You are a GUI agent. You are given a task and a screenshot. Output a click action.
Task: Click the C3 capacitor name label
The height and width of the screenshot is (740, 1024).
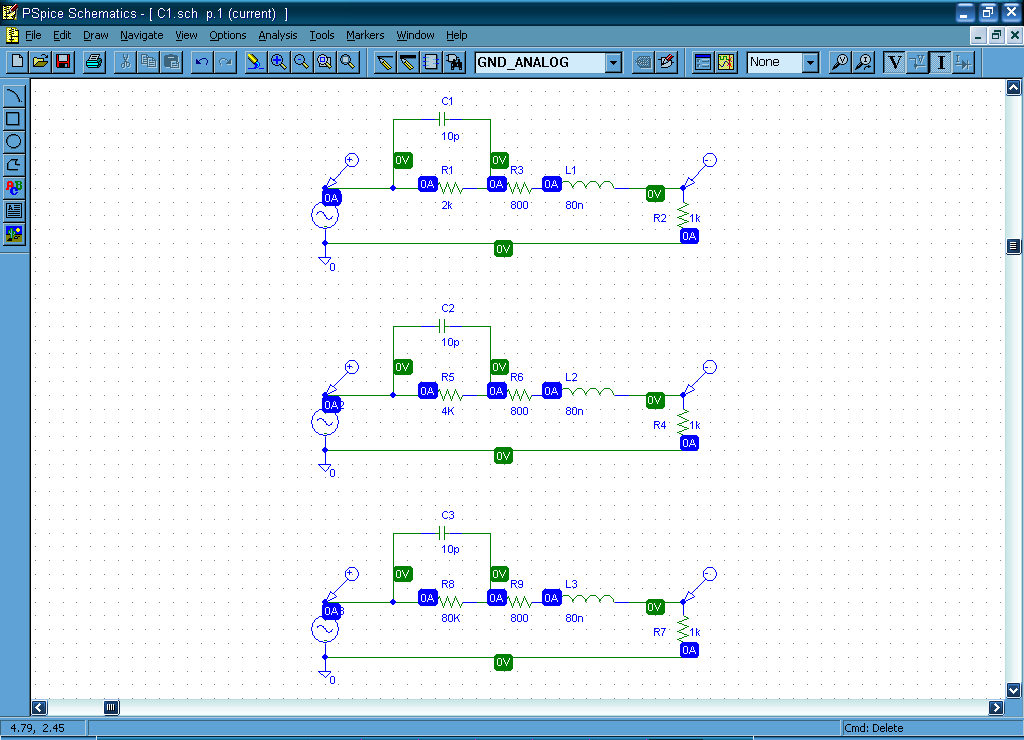447,515
